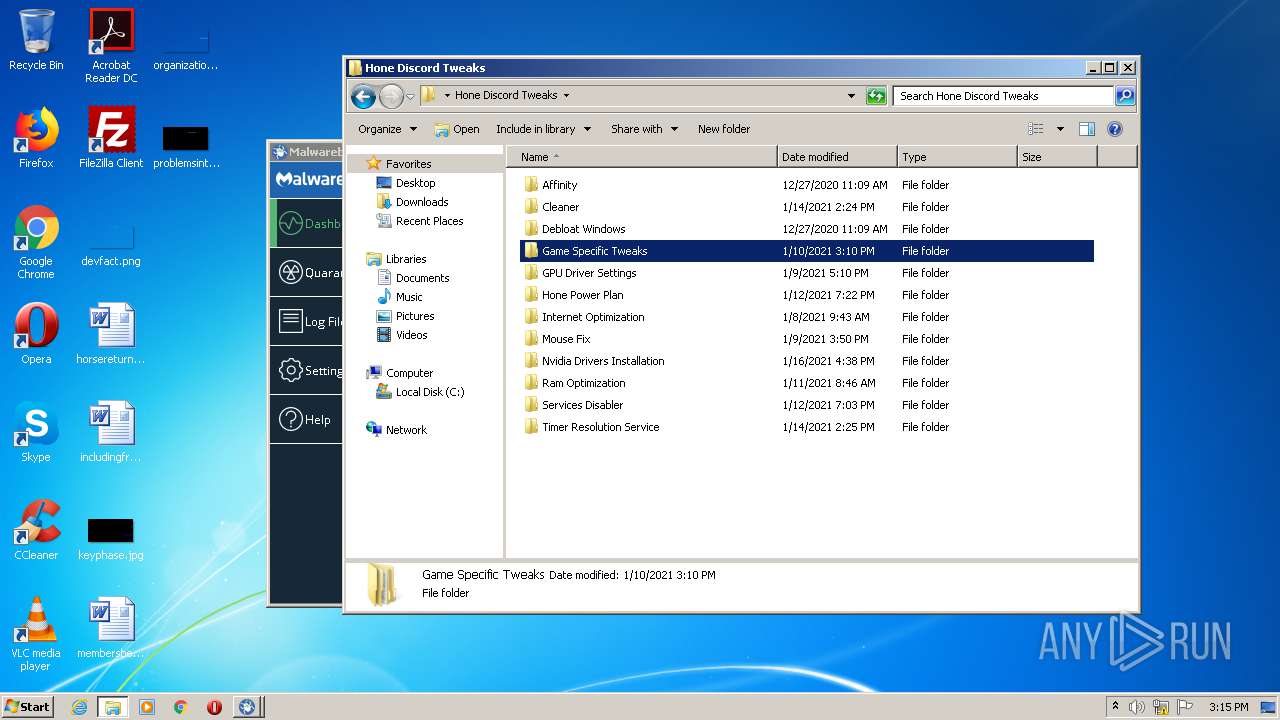Click the Explorer search magnifier icon
Screen dimensions: 1280x720
[x=1125, y=96]
